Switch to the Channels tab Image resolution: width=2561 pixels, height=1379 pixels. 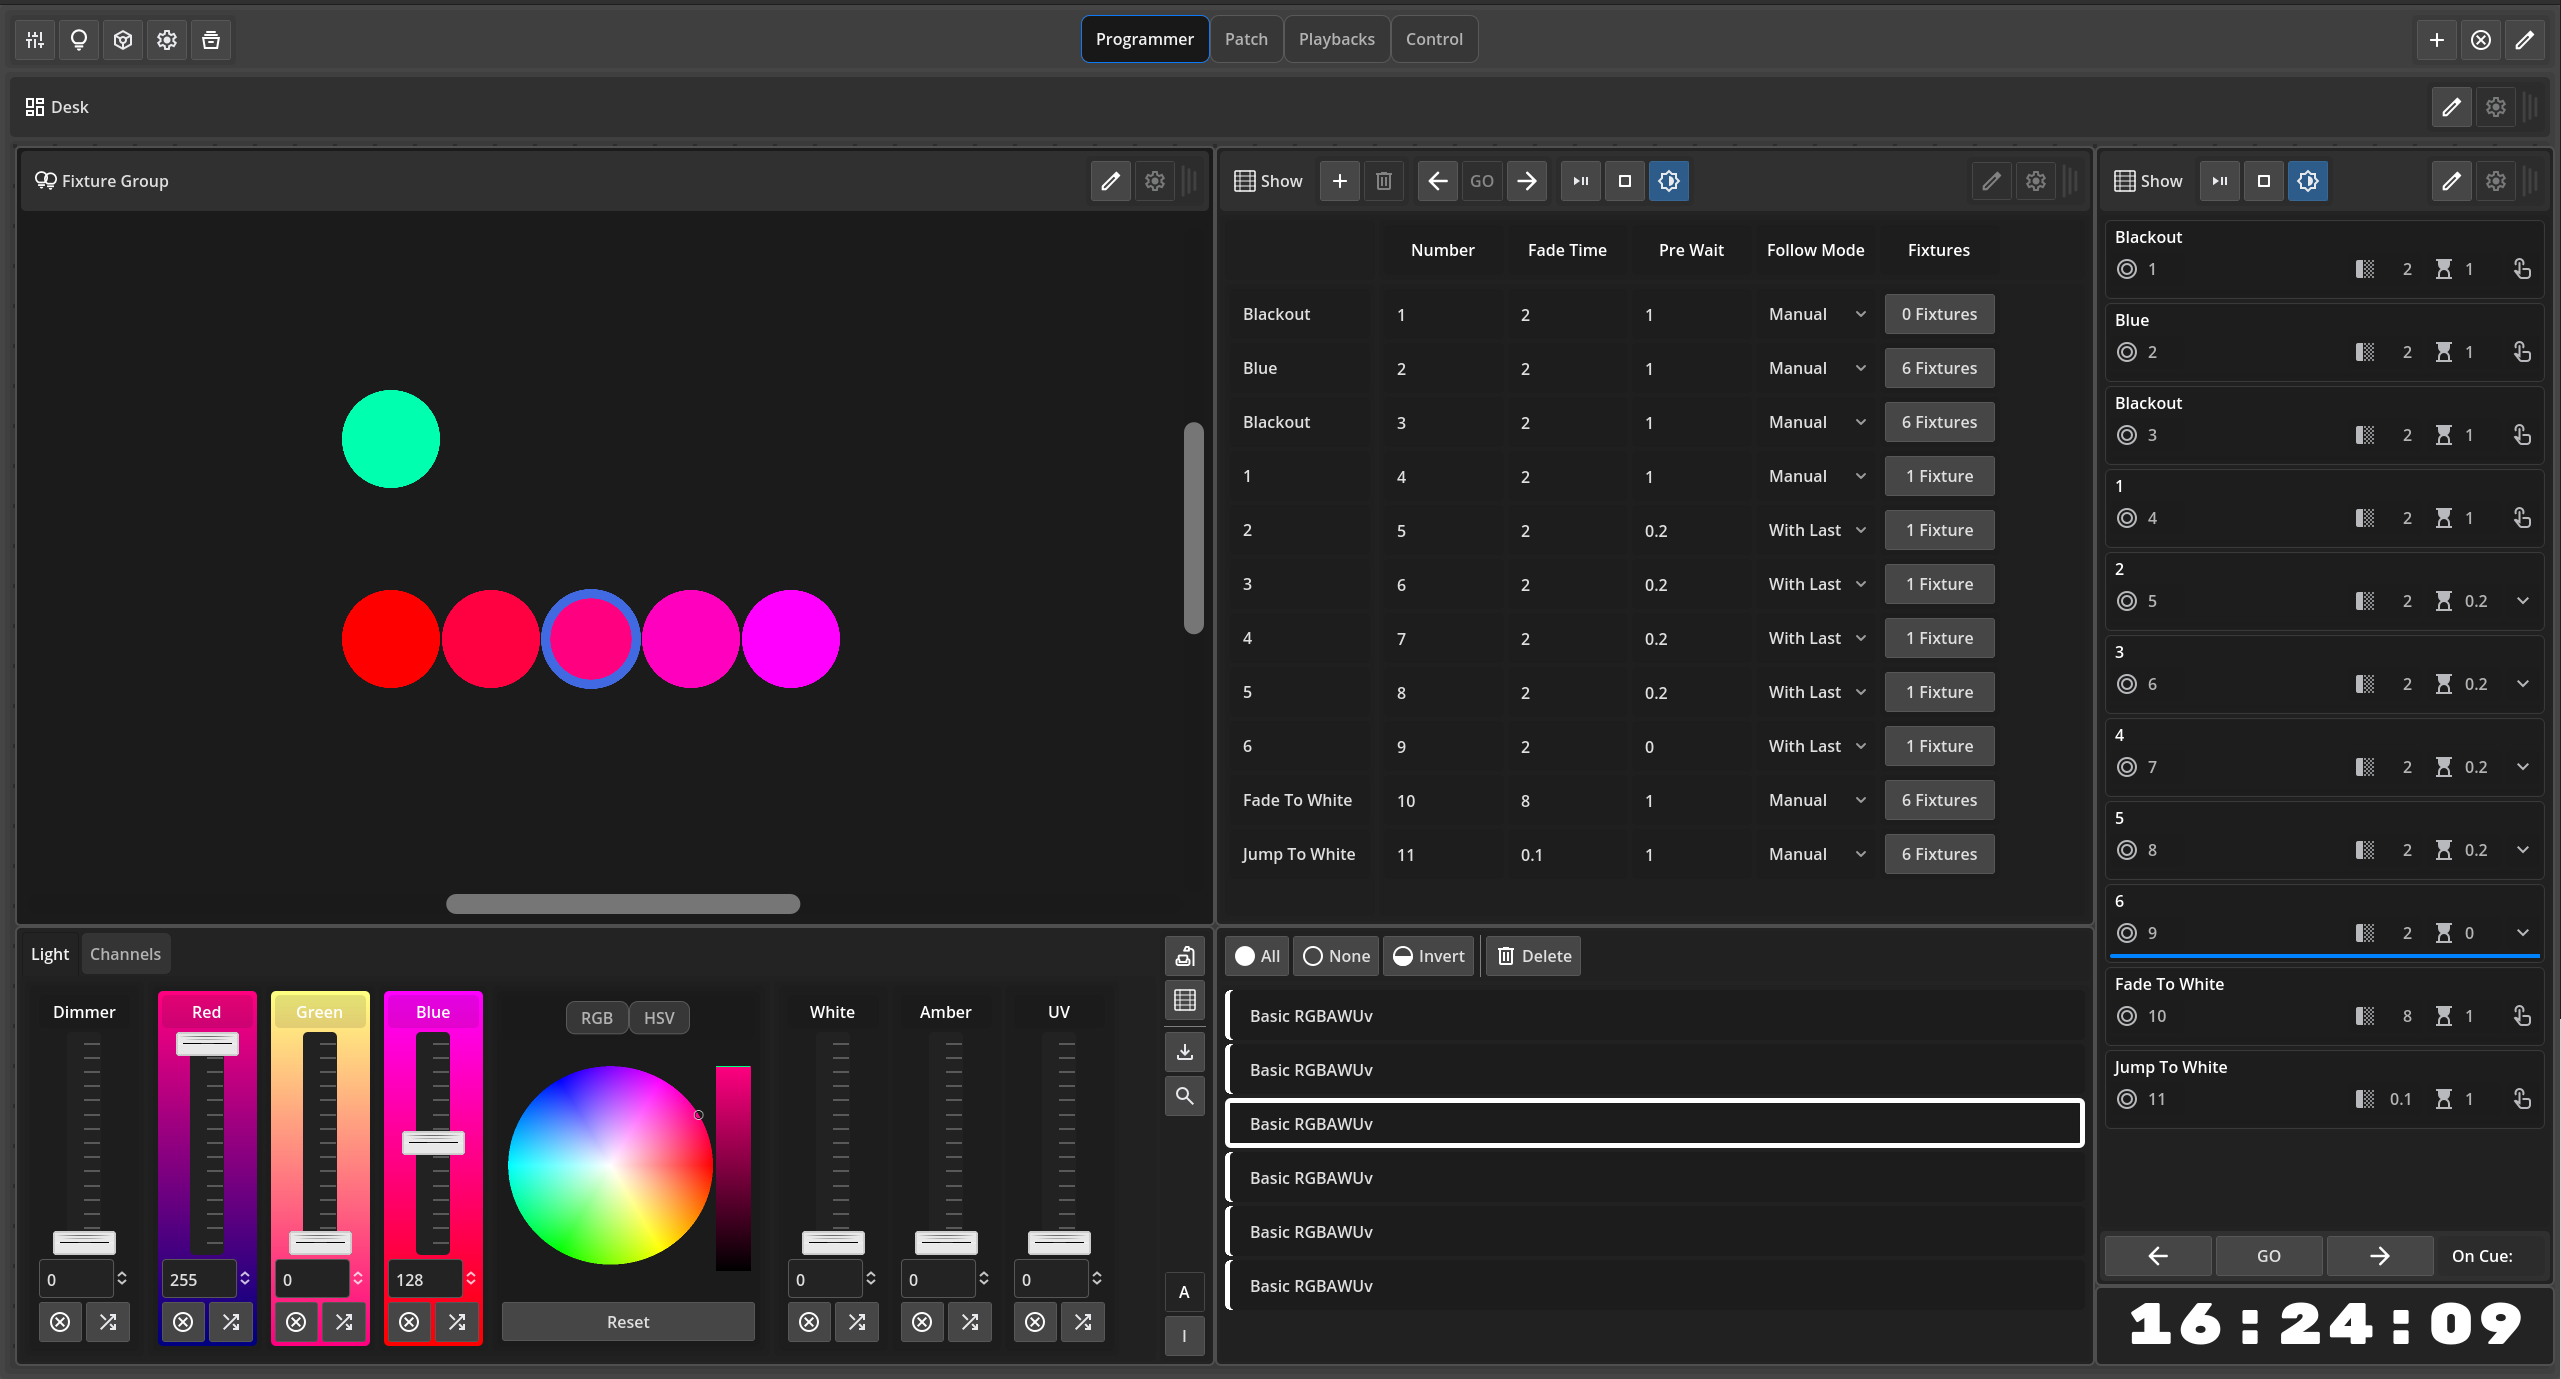click(125, 954)
